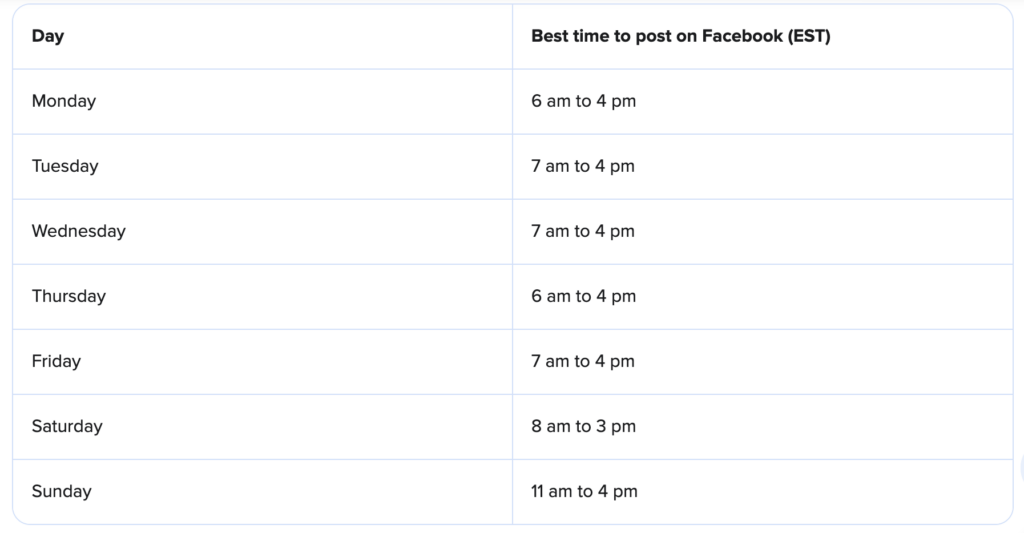Click the number "11" in the Sunday row
Screen dimensions: 1024x533
537,491
